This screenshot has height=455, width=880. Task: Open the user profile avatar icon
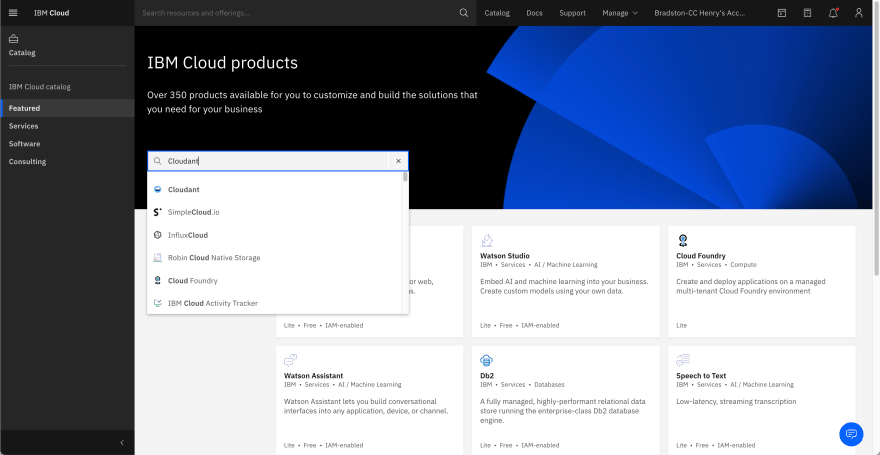point(859,13)
